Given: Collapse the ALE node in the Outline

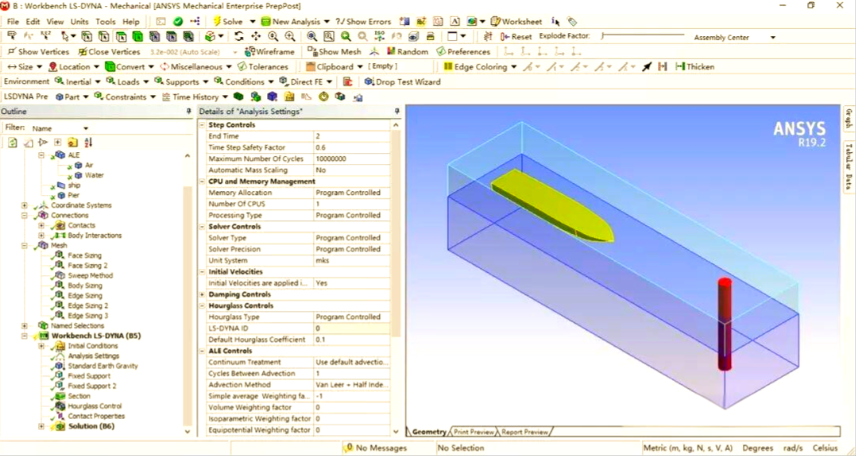Looking at the screenshot, I should pyautogui.click(x=41, y=155).
